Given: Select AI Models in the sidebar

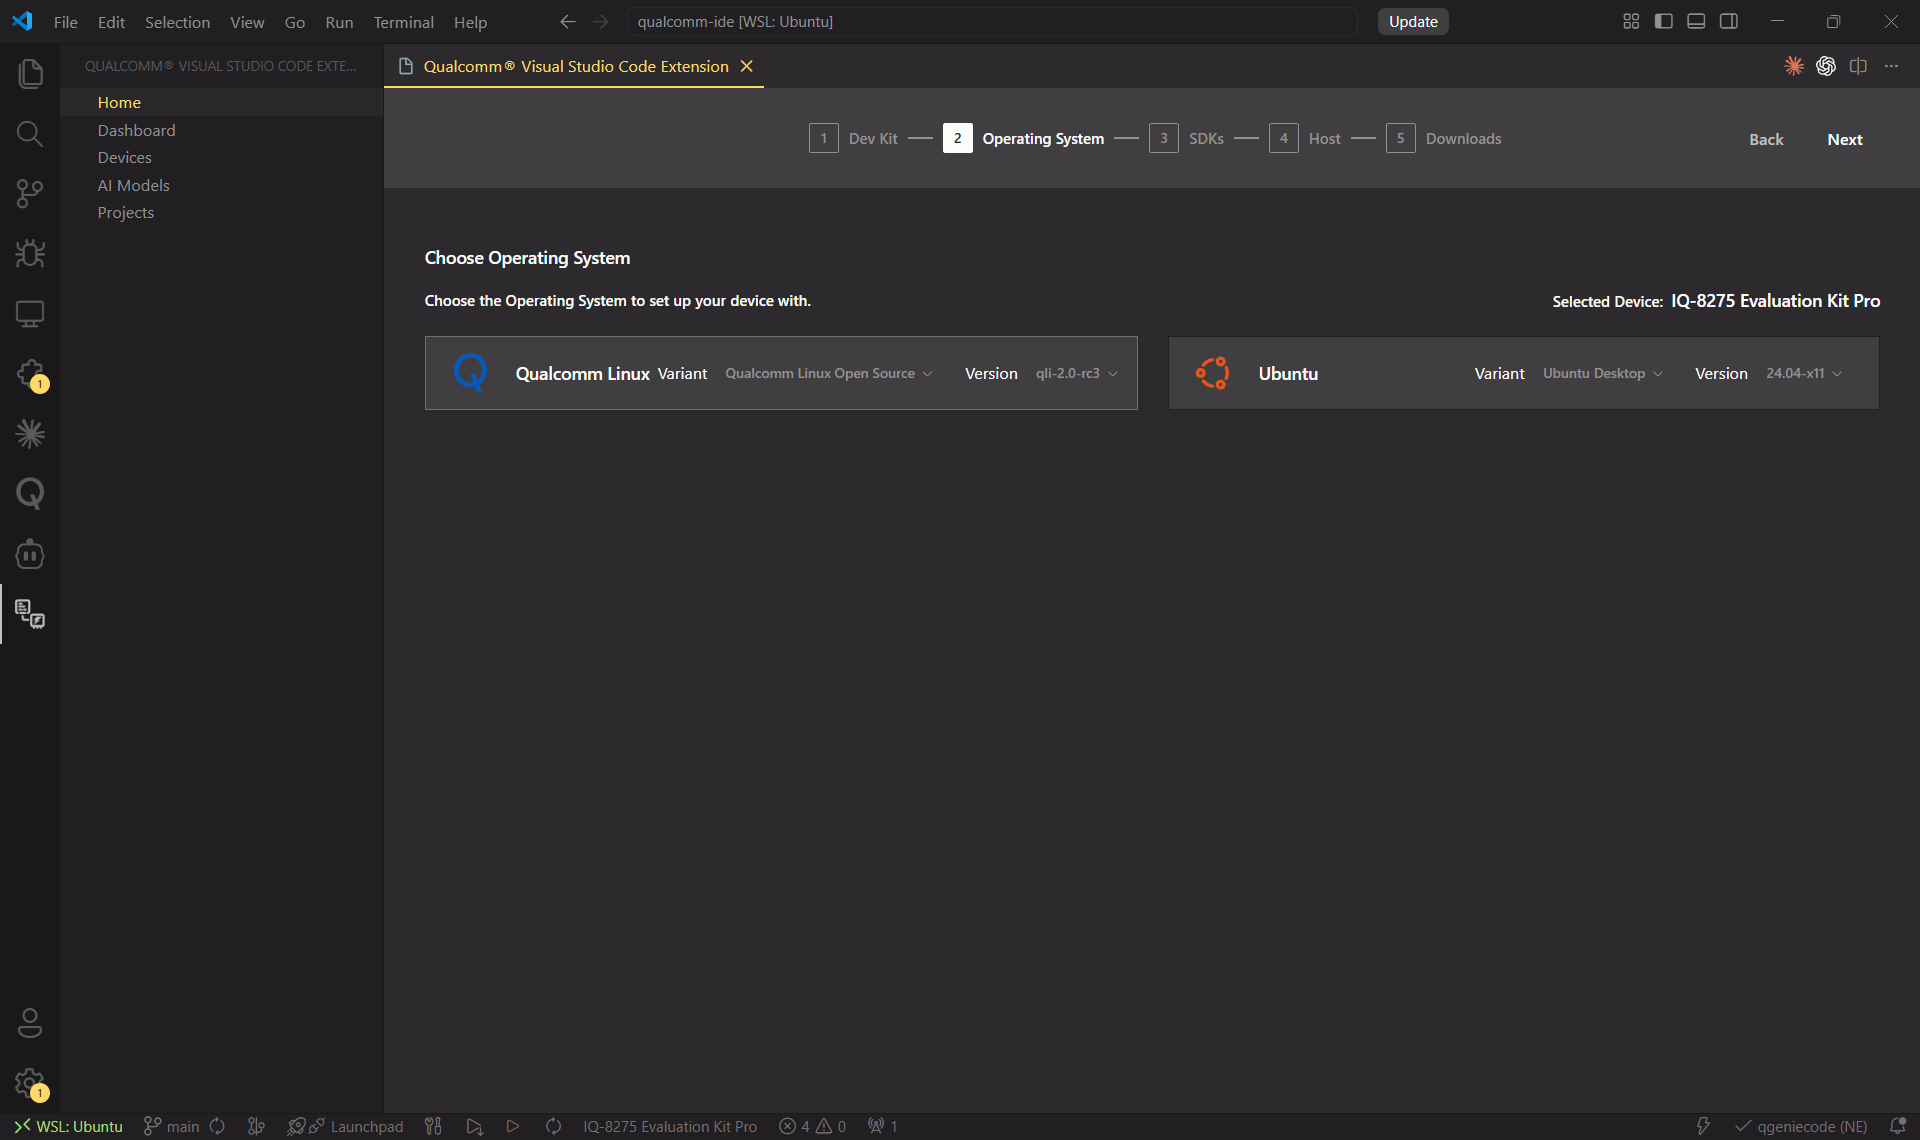Looking at the screenshot, I should [222, 185].
